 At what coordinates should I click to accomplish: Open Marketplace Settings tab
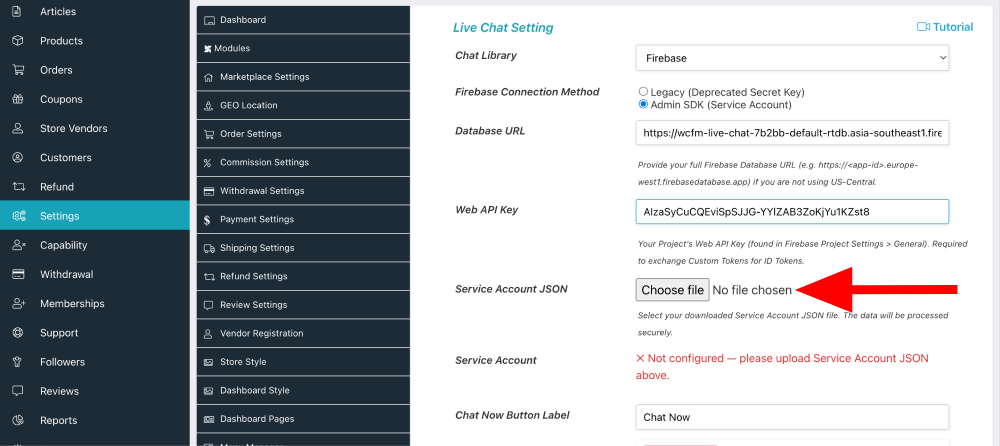tap(264, 77)
